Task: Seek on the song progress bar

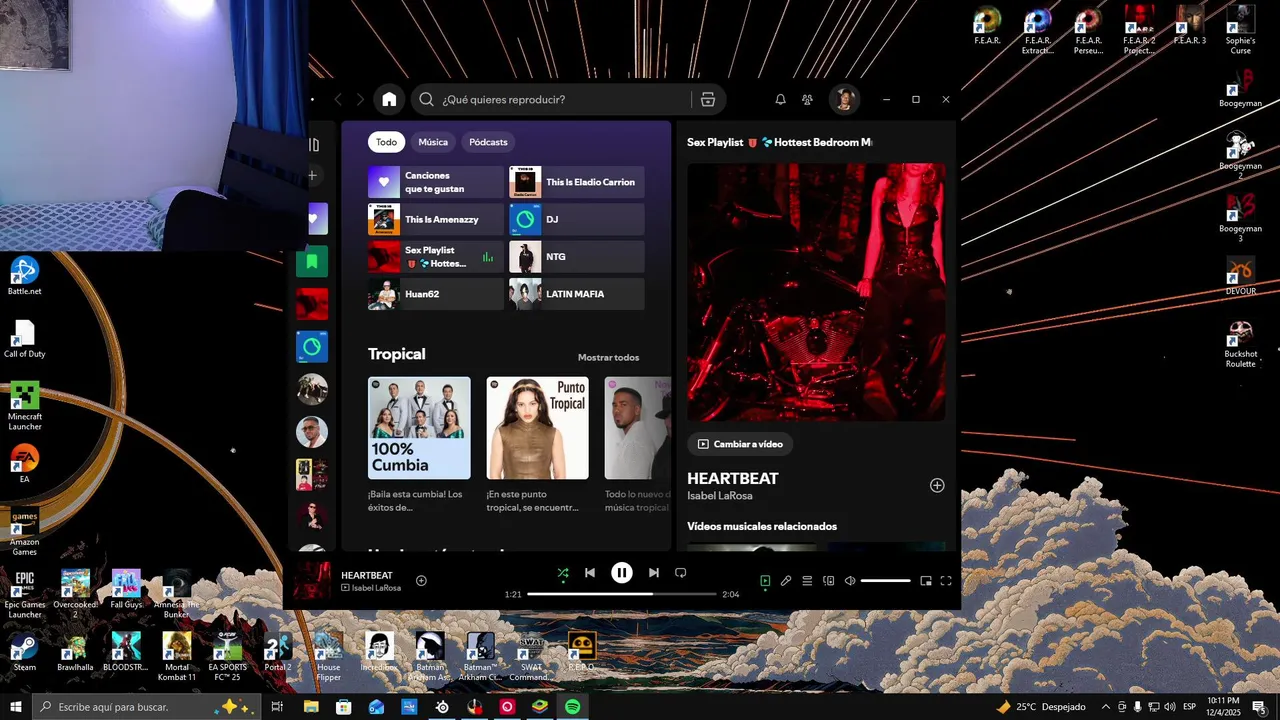Action: tap(622, 594)
